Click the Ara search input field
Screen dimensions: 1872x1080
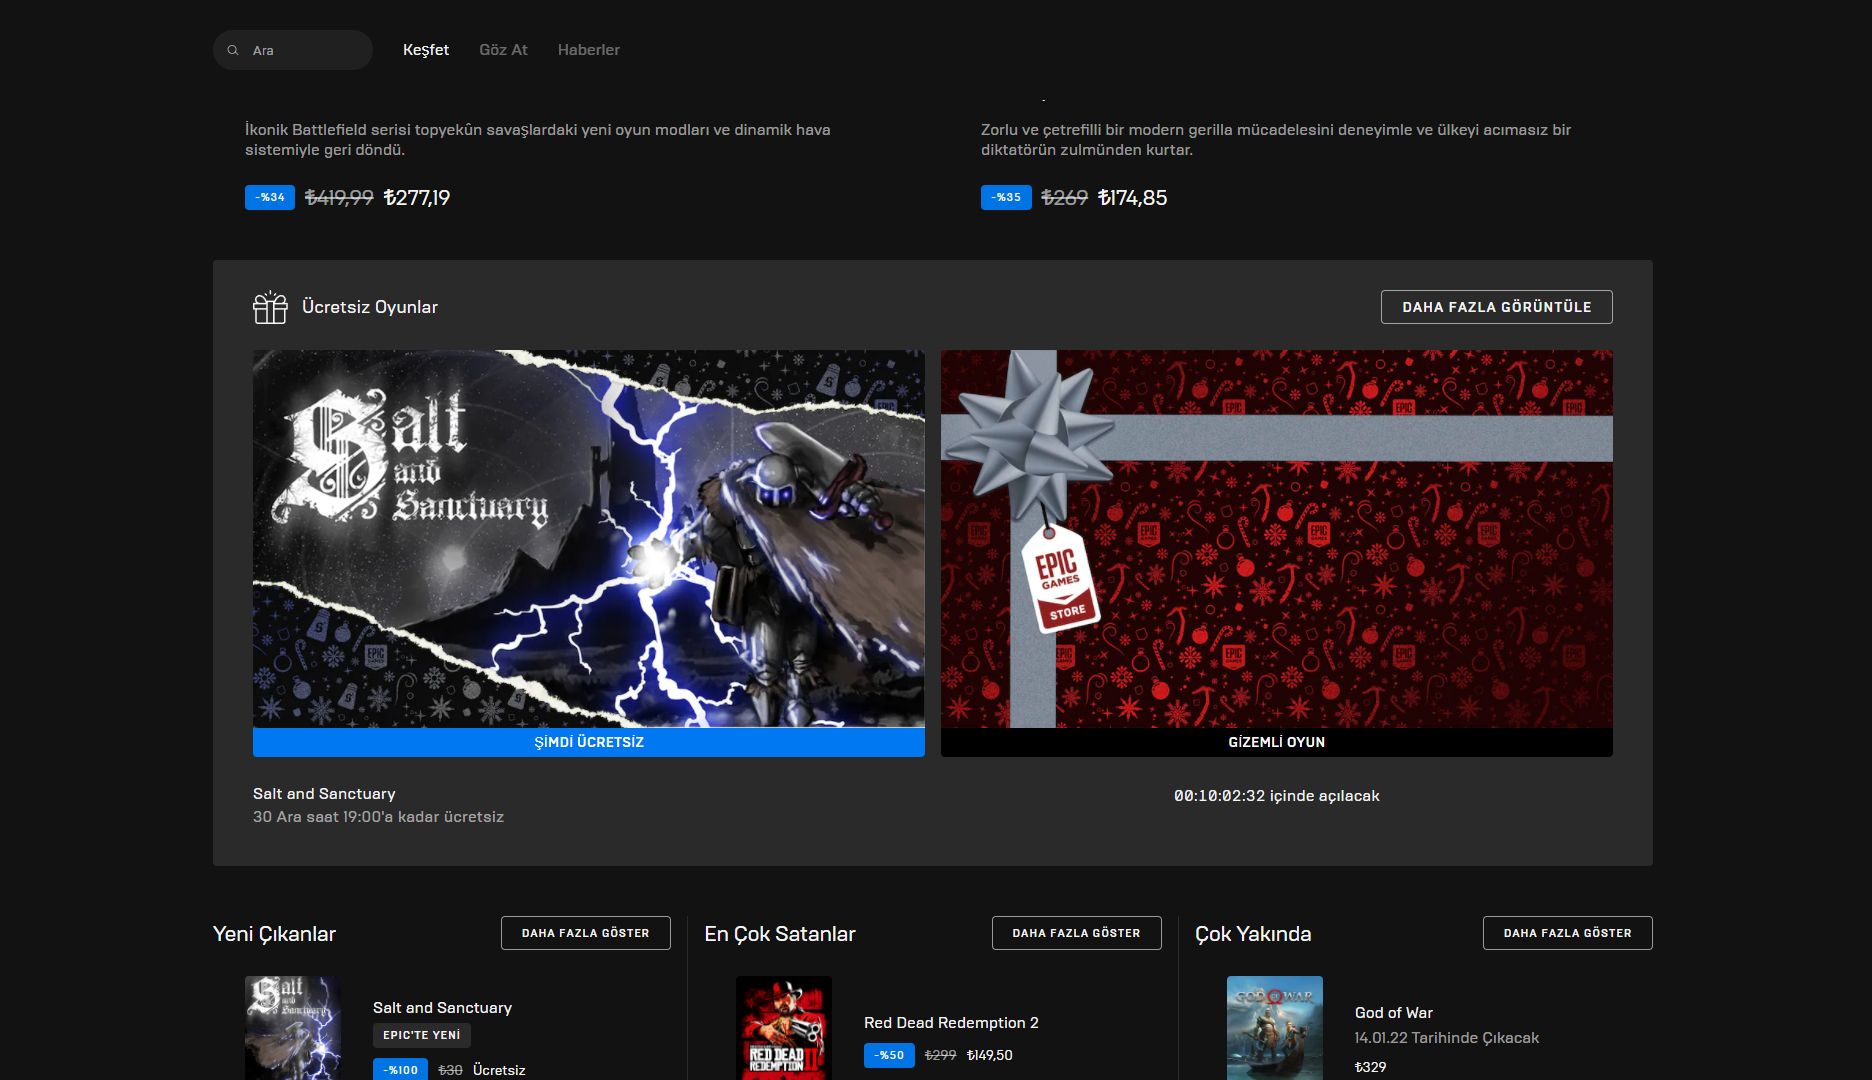pyautogui.click(x=300, y=49)
